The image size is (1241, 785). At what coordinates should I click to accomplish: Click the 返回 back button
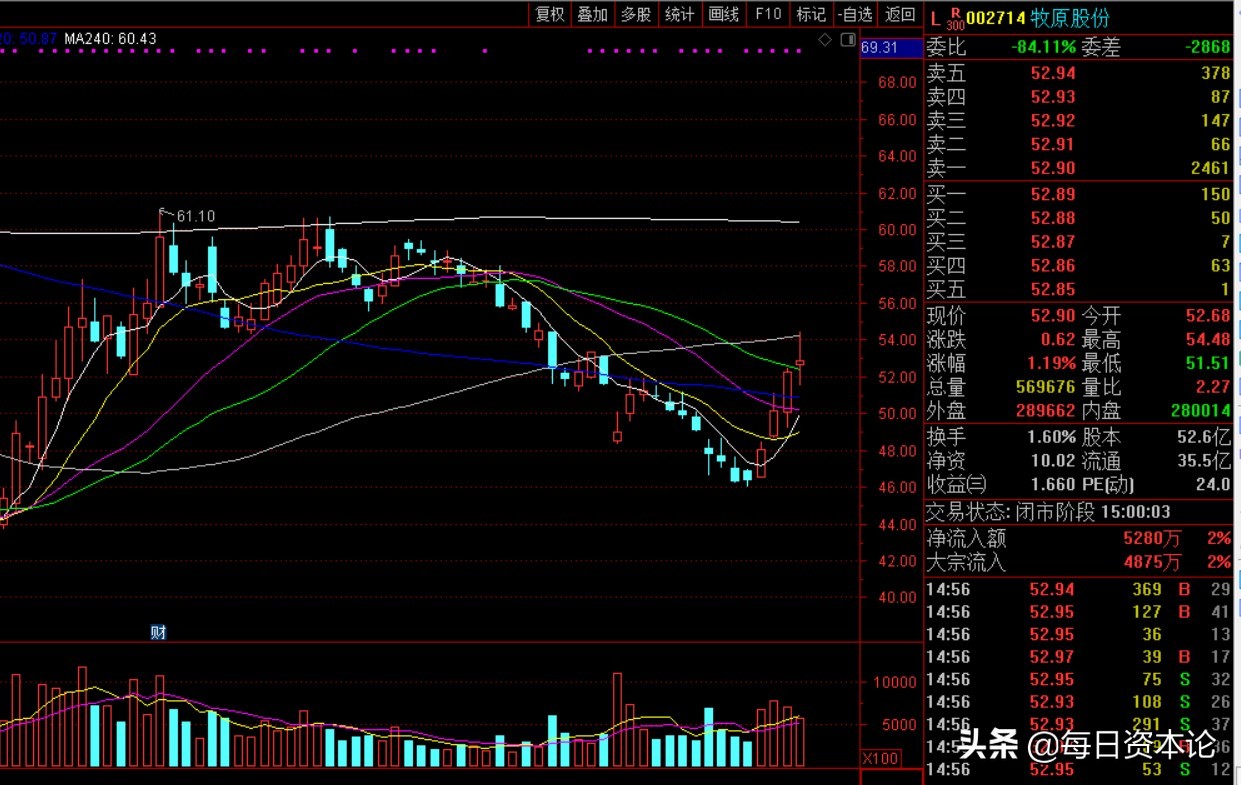[x=900, y=14]
